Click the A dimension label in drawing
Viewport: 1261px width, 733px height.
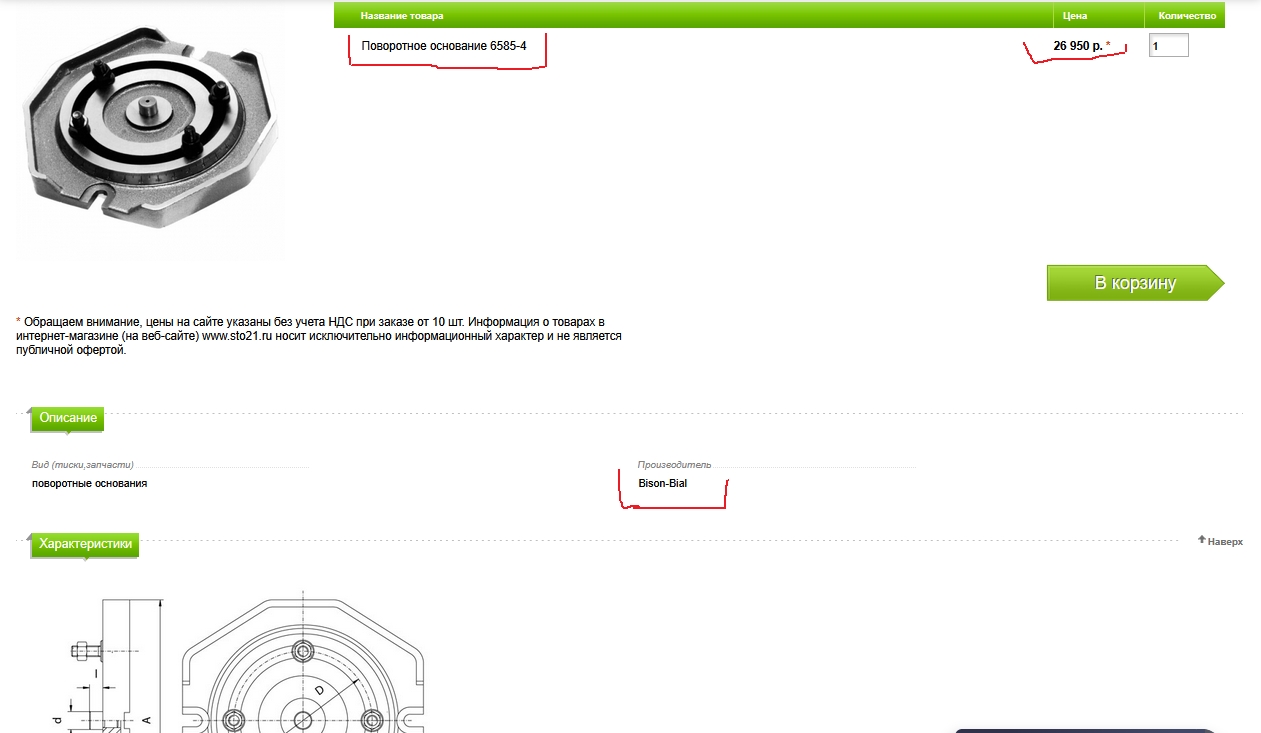click(x=146, y=719)
